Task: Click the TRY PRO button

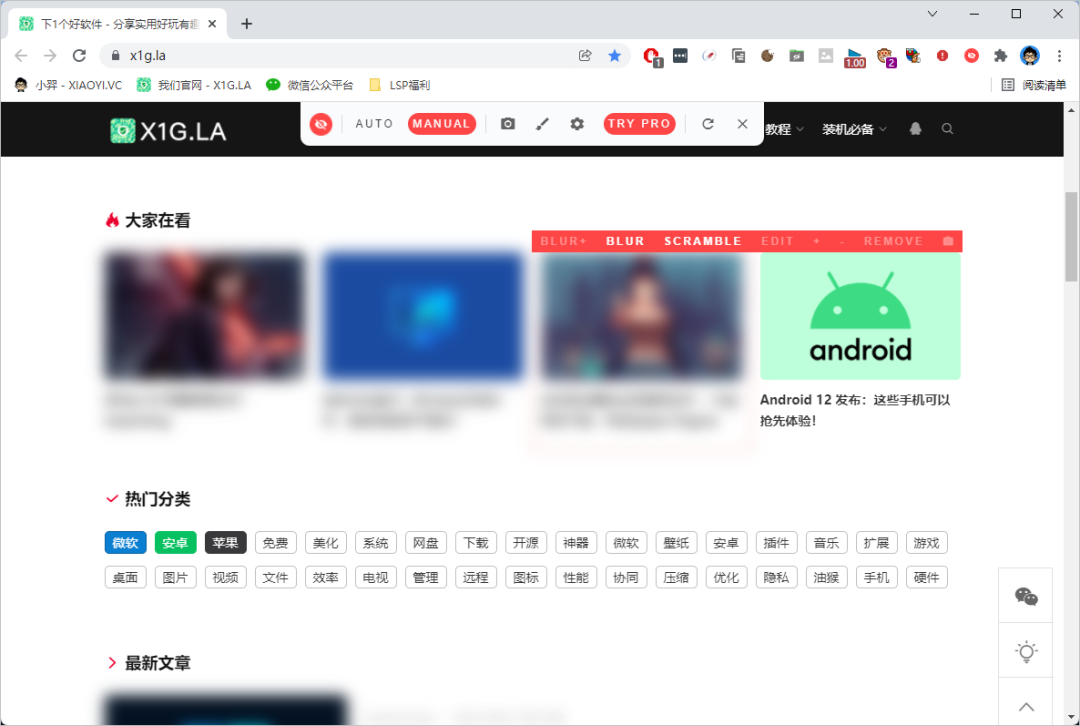Action: 639,124
